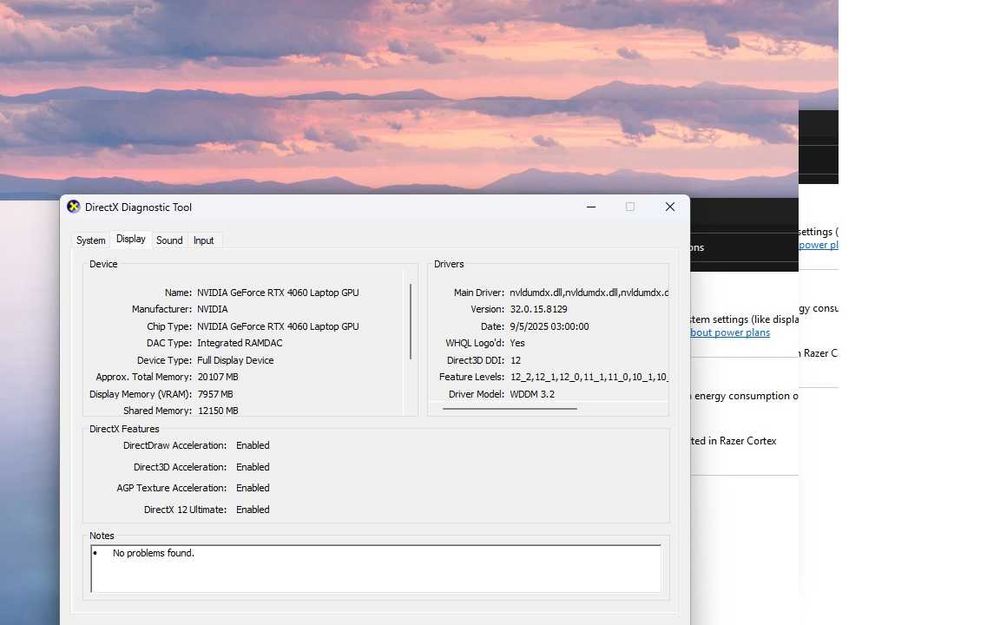Open the Sound tab

[169, 240]
